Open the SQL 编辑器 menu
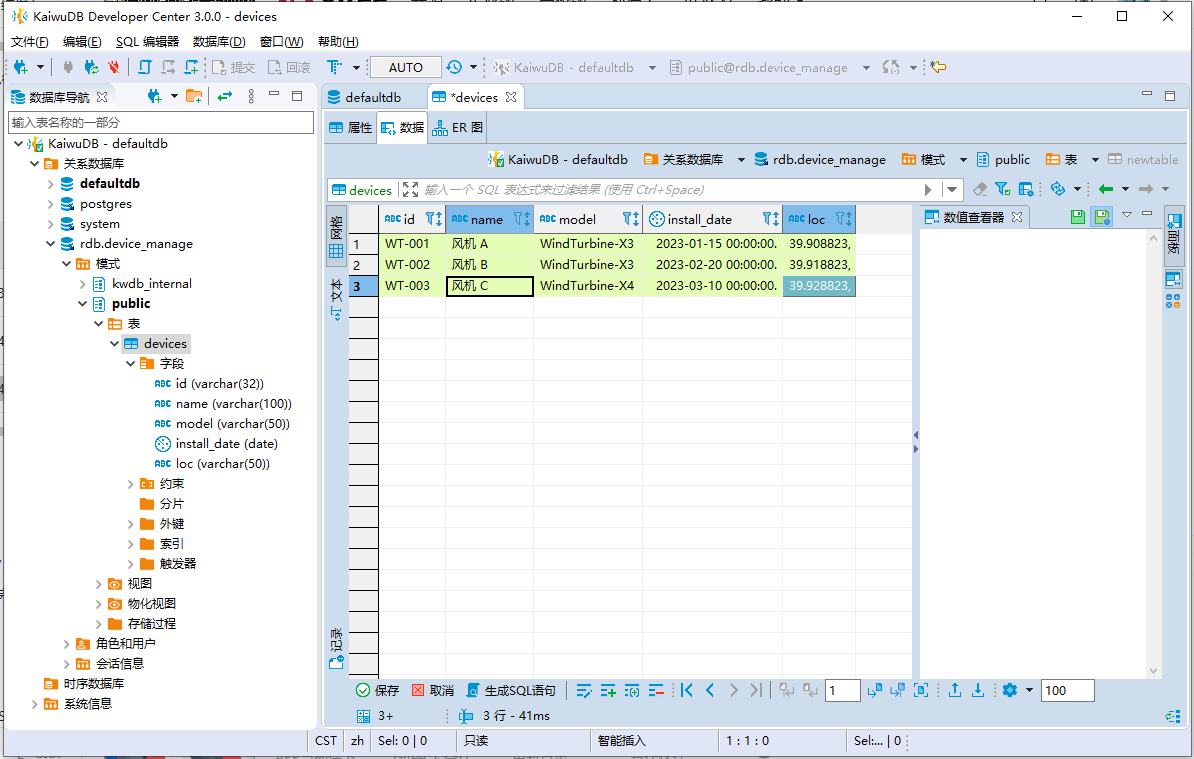The height and width of the screenshot is (759, 1194). pyautogui.click(x=147, y=42)
